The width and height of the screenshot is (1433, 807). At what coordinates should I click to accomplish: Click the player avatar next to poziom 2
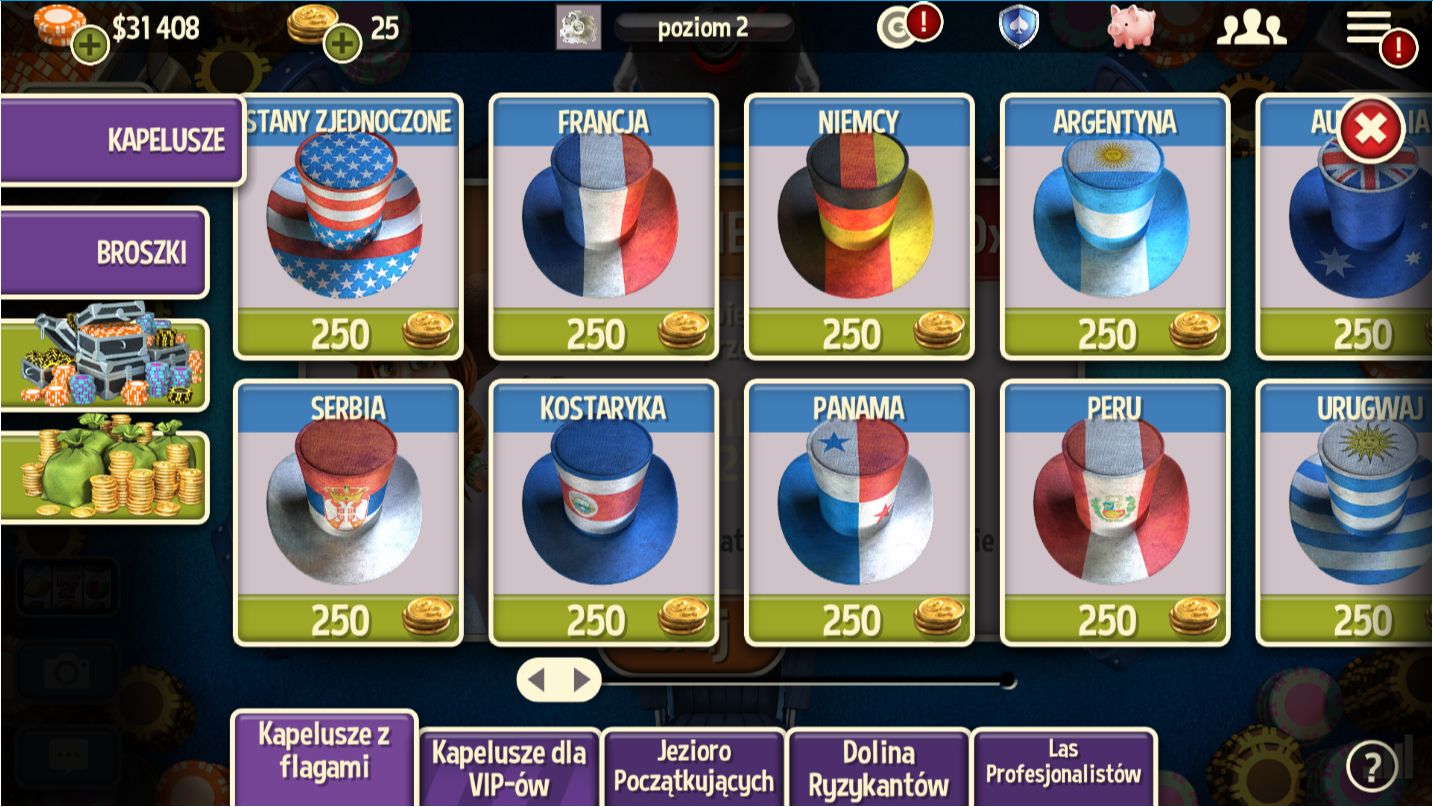(578, 27)
